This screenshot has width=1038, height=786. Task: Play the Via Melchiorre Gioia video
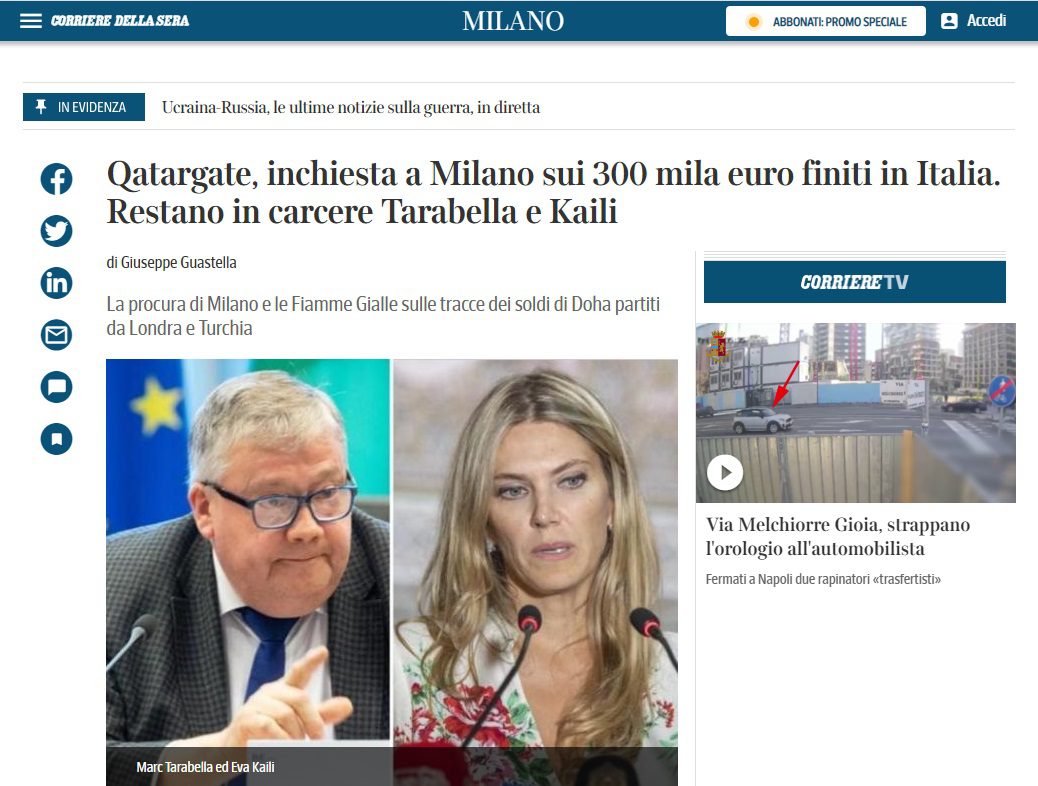pos(725,473)
